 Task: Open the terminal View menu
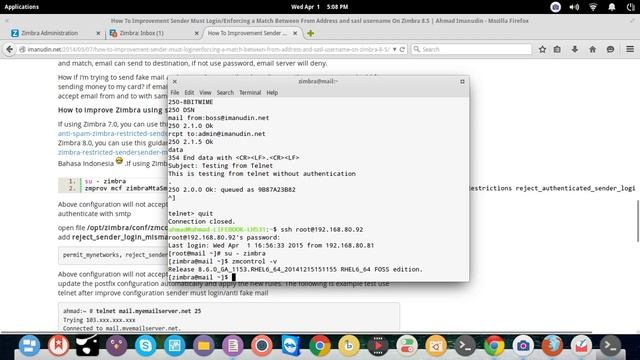coord(205,93)
